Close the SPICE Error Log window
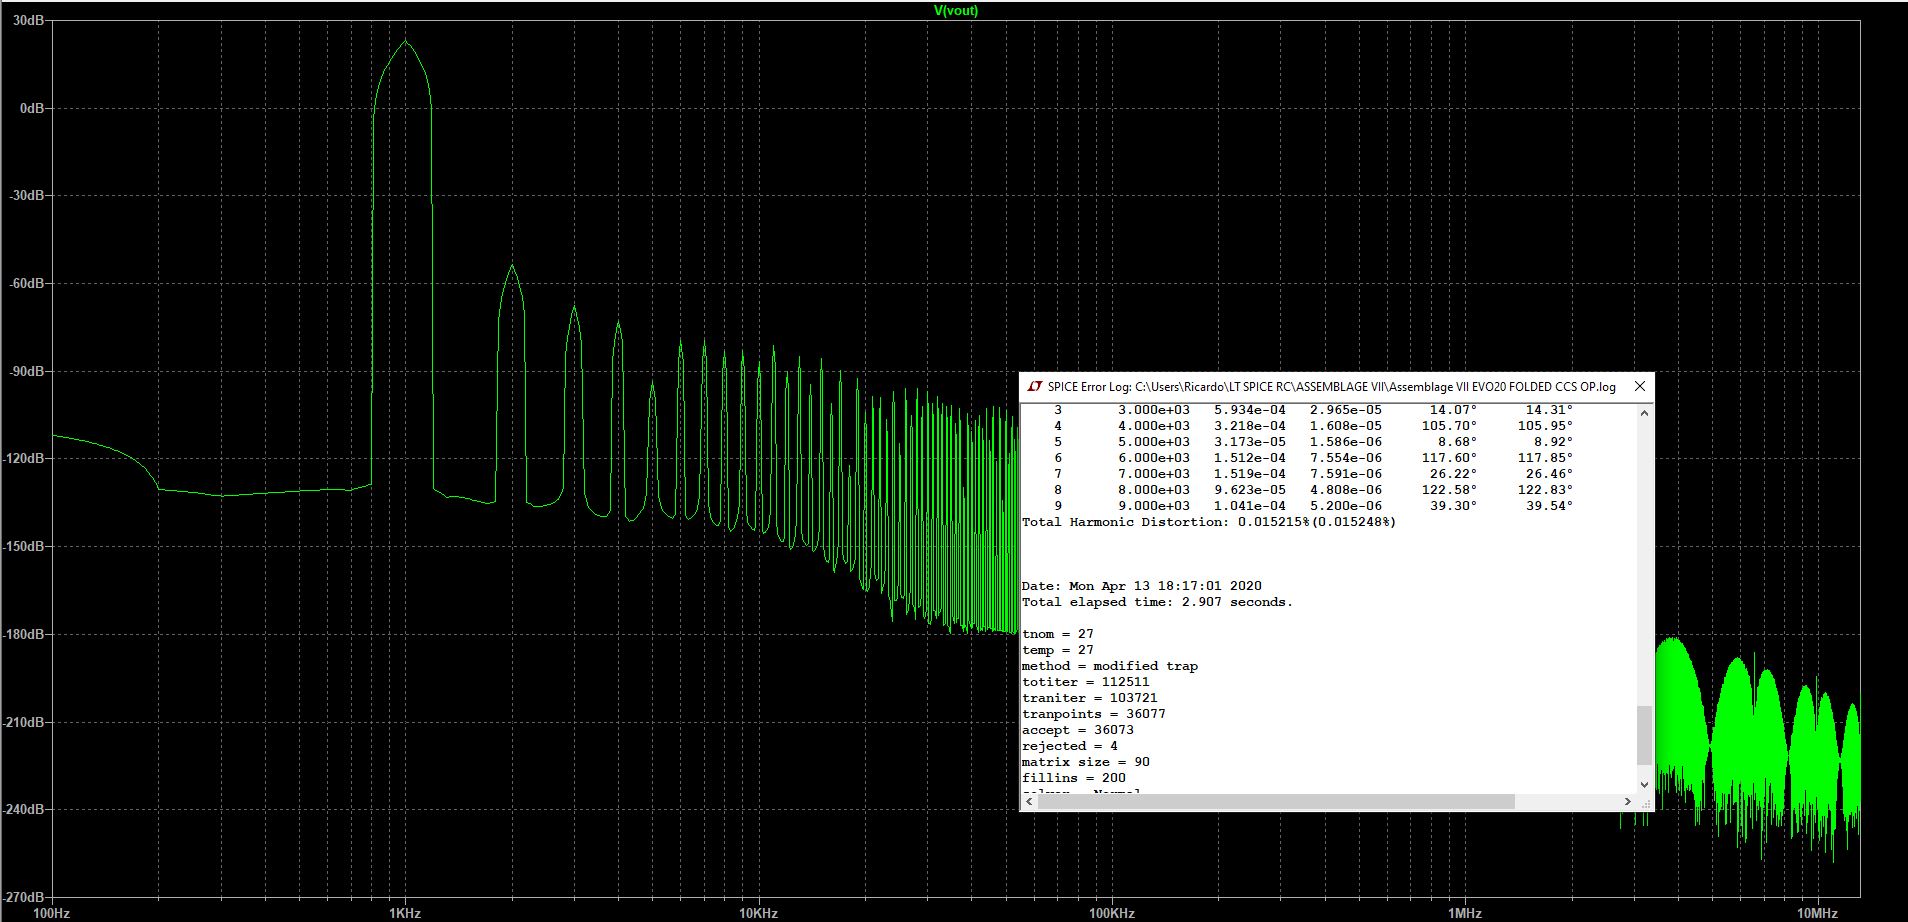The height and width of the screenshot is (922, 1908). (1640, 386)
